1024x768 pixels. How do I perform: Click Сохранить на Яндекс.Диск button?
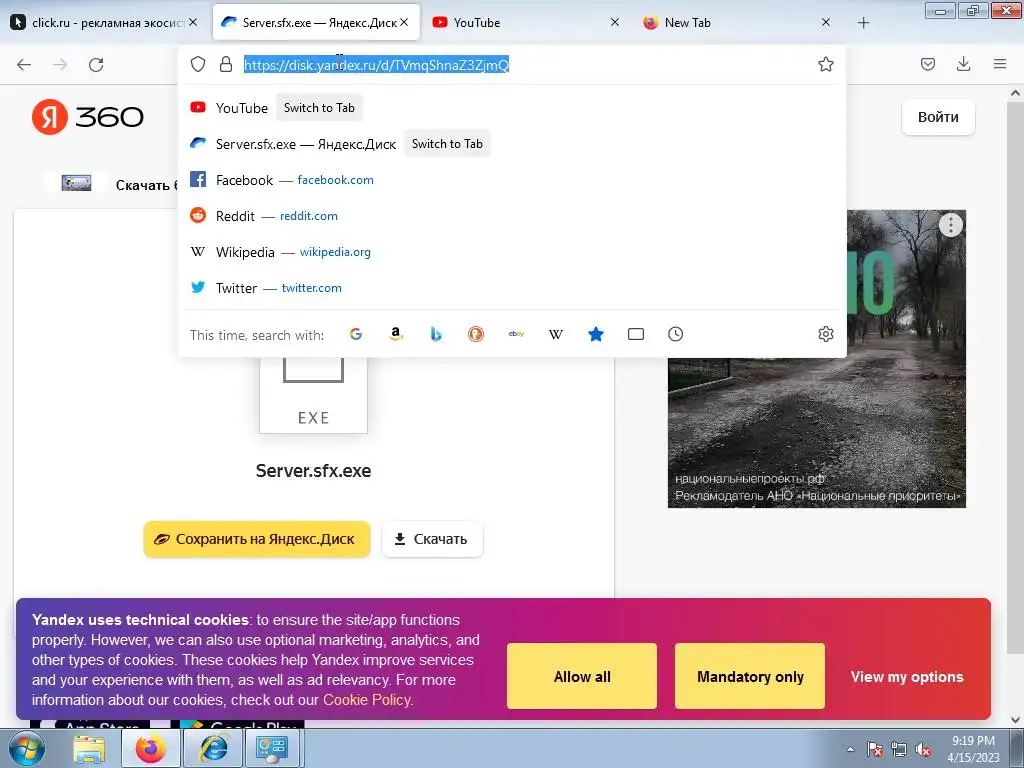coord(257,539)
